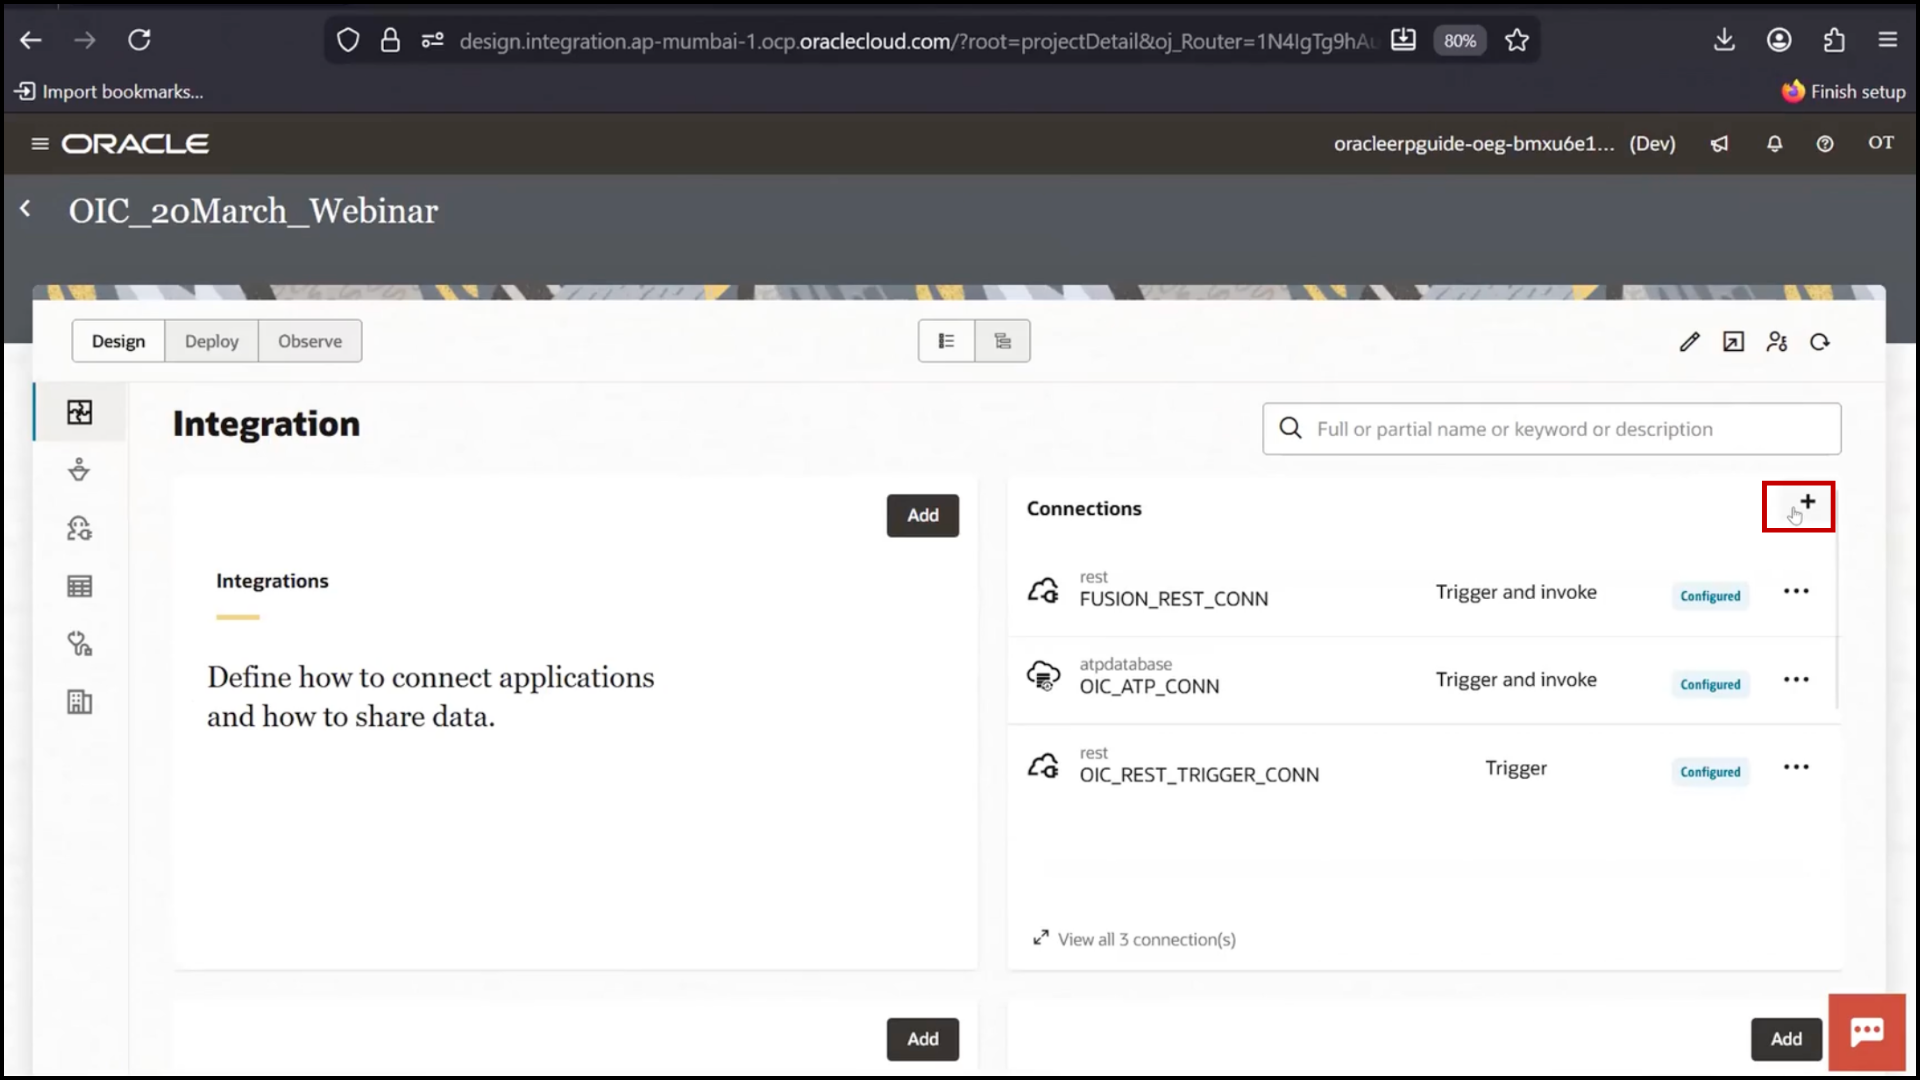Click the export project icon
1920x1080 pixels.
[1733, 342]
